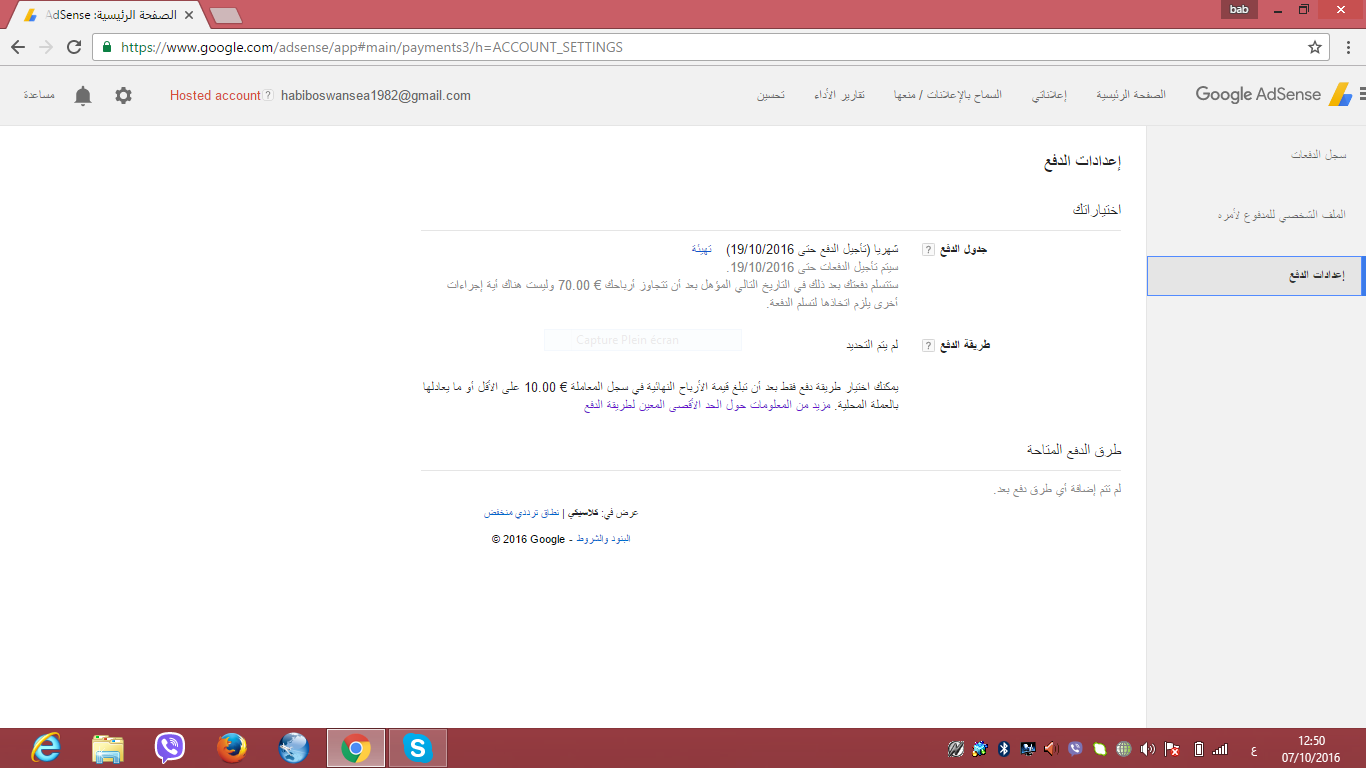
Task: Select إعدادات الدفع in the sidebar
Action: coord(1256,276)
